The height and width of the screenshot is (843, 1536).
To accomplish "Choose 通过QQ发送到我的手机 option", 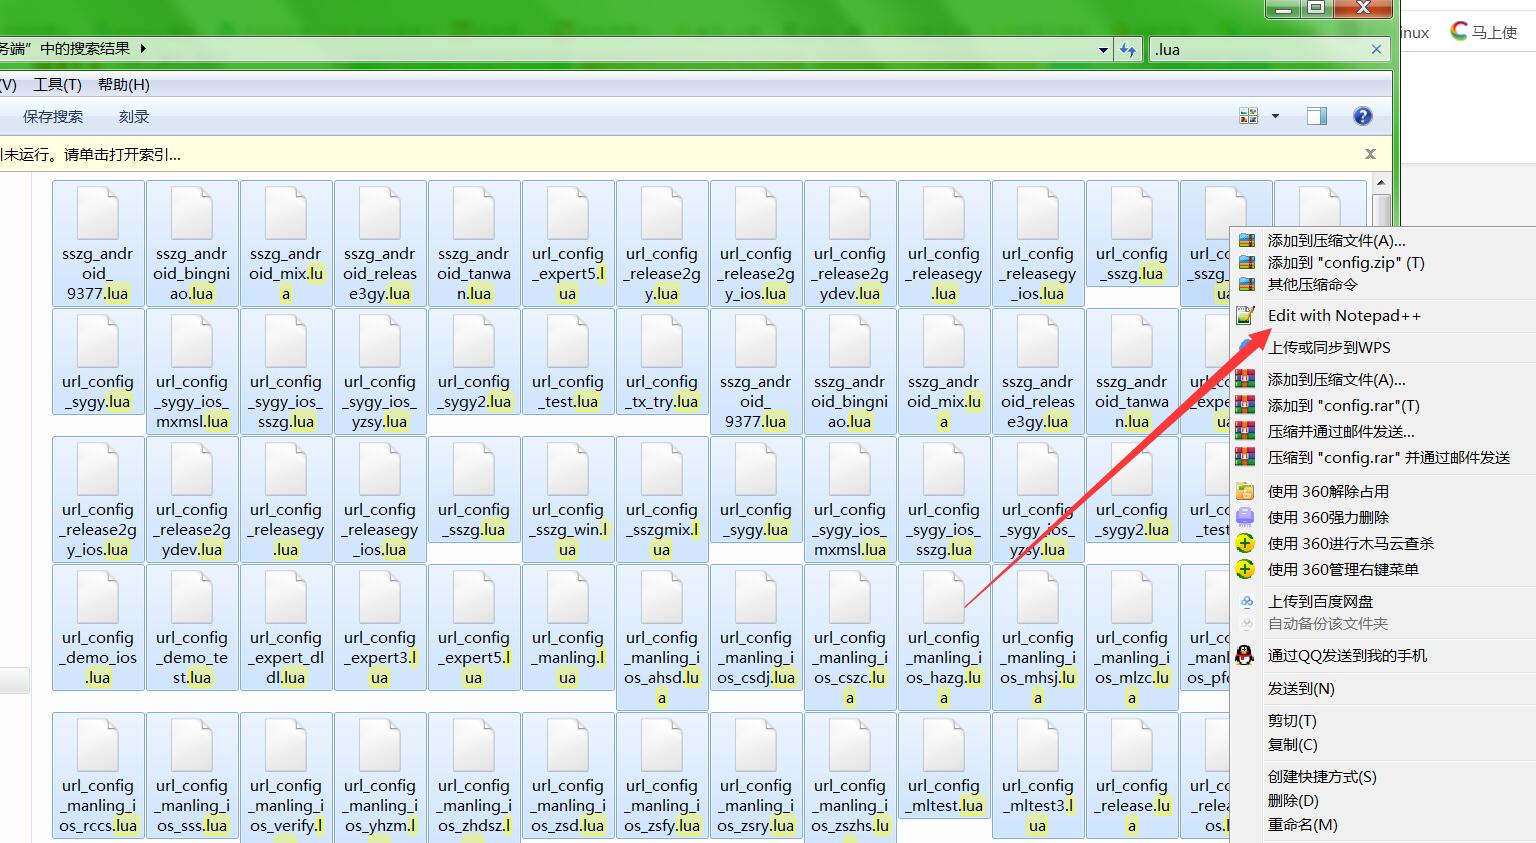I will 1346,656.
